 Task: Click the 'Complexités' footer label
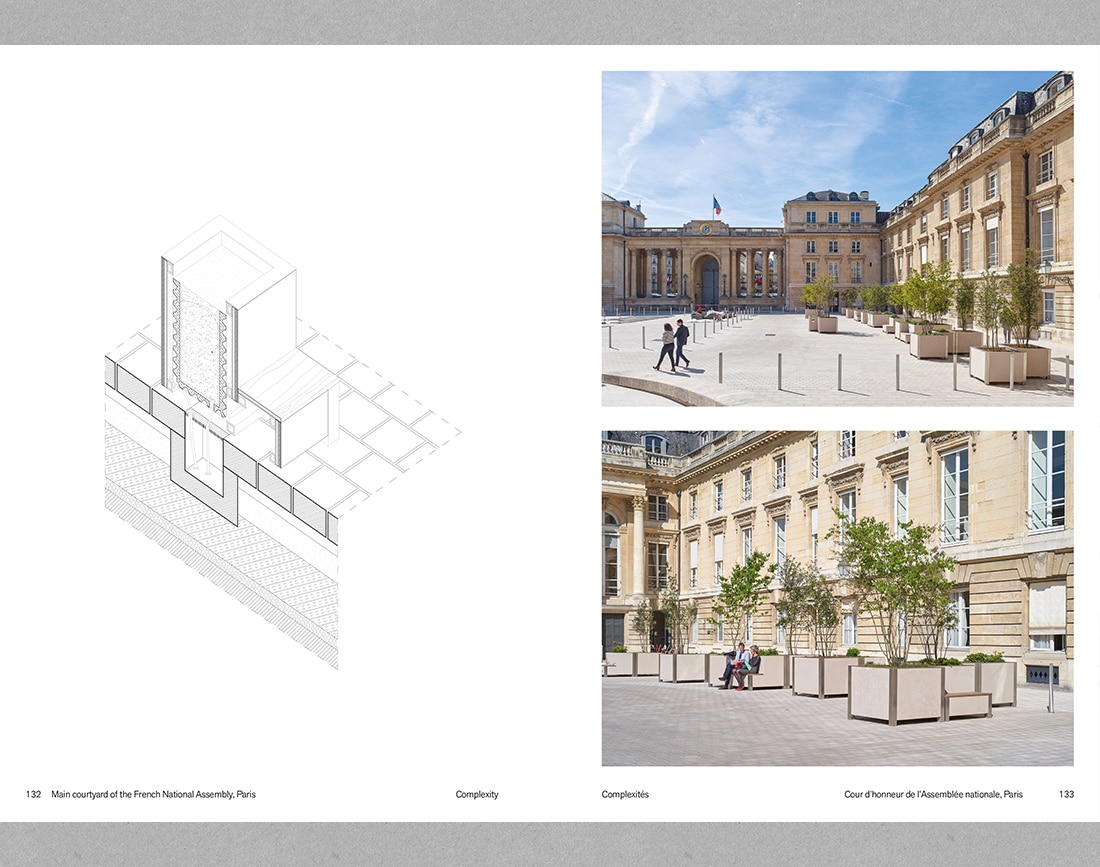(625, 794)
